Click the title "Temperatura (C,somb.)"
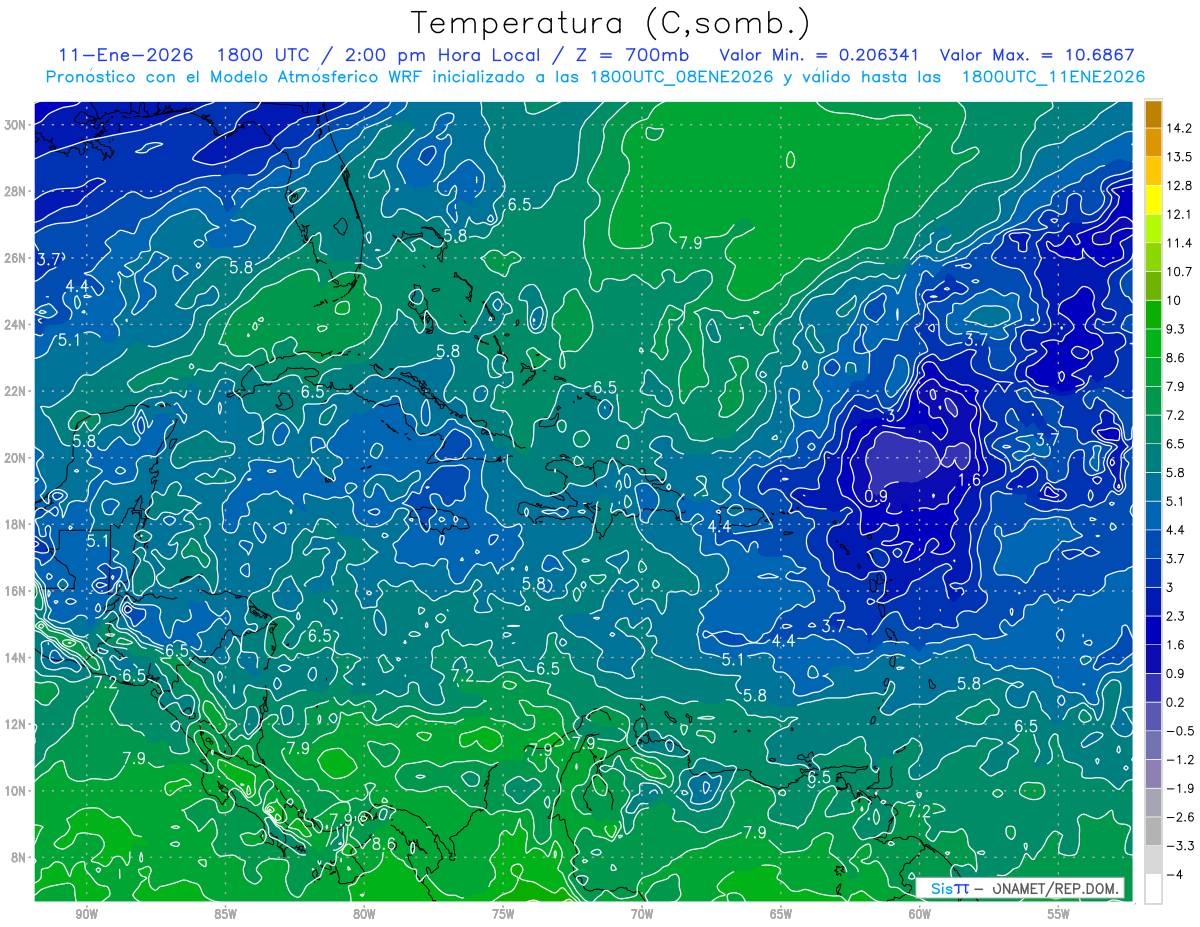The width and height of the screenshot is (1200, 927). [x=611, y=23]
